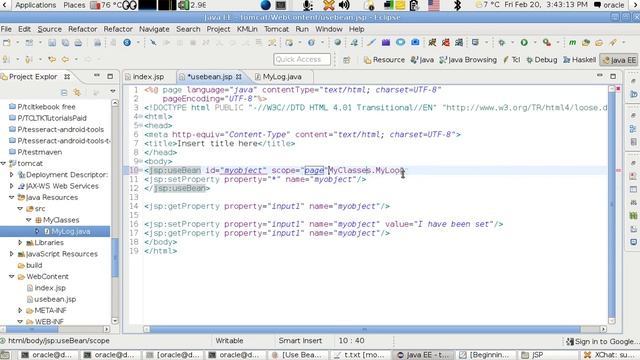Click Back navigation yellow arrow icon
Screen dimensions: 640x360
tap(65, 60)
